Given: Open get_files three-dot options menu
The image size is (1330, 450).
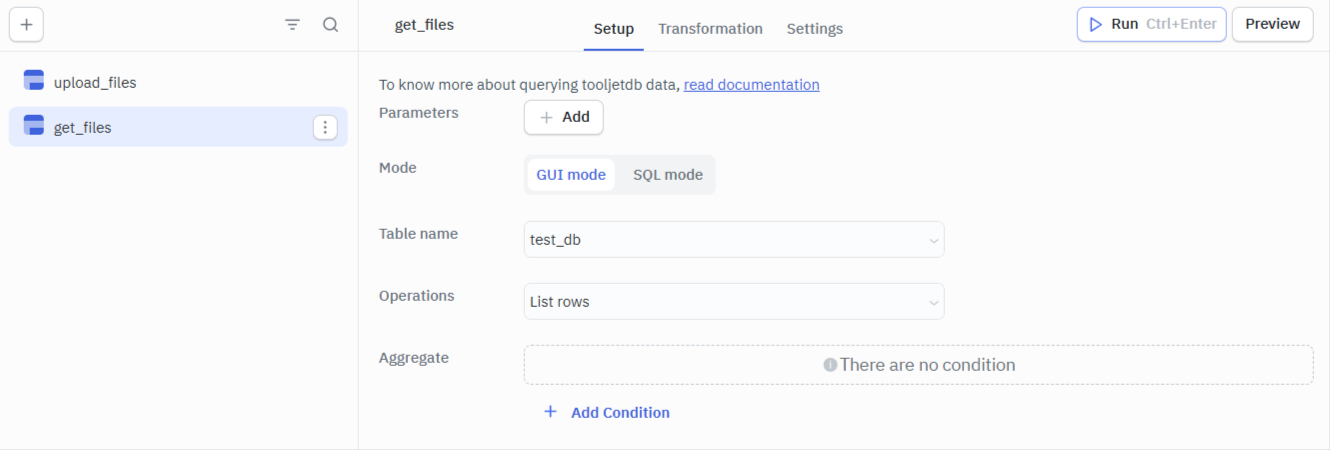Looking at the screenshot, I should point(325,127).
